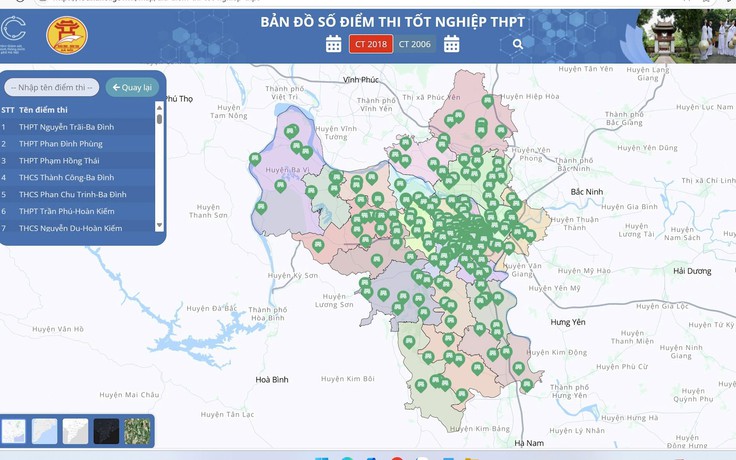Select row 'THCS Thành Công-Ba Đình'

click(x=77, y=177)
